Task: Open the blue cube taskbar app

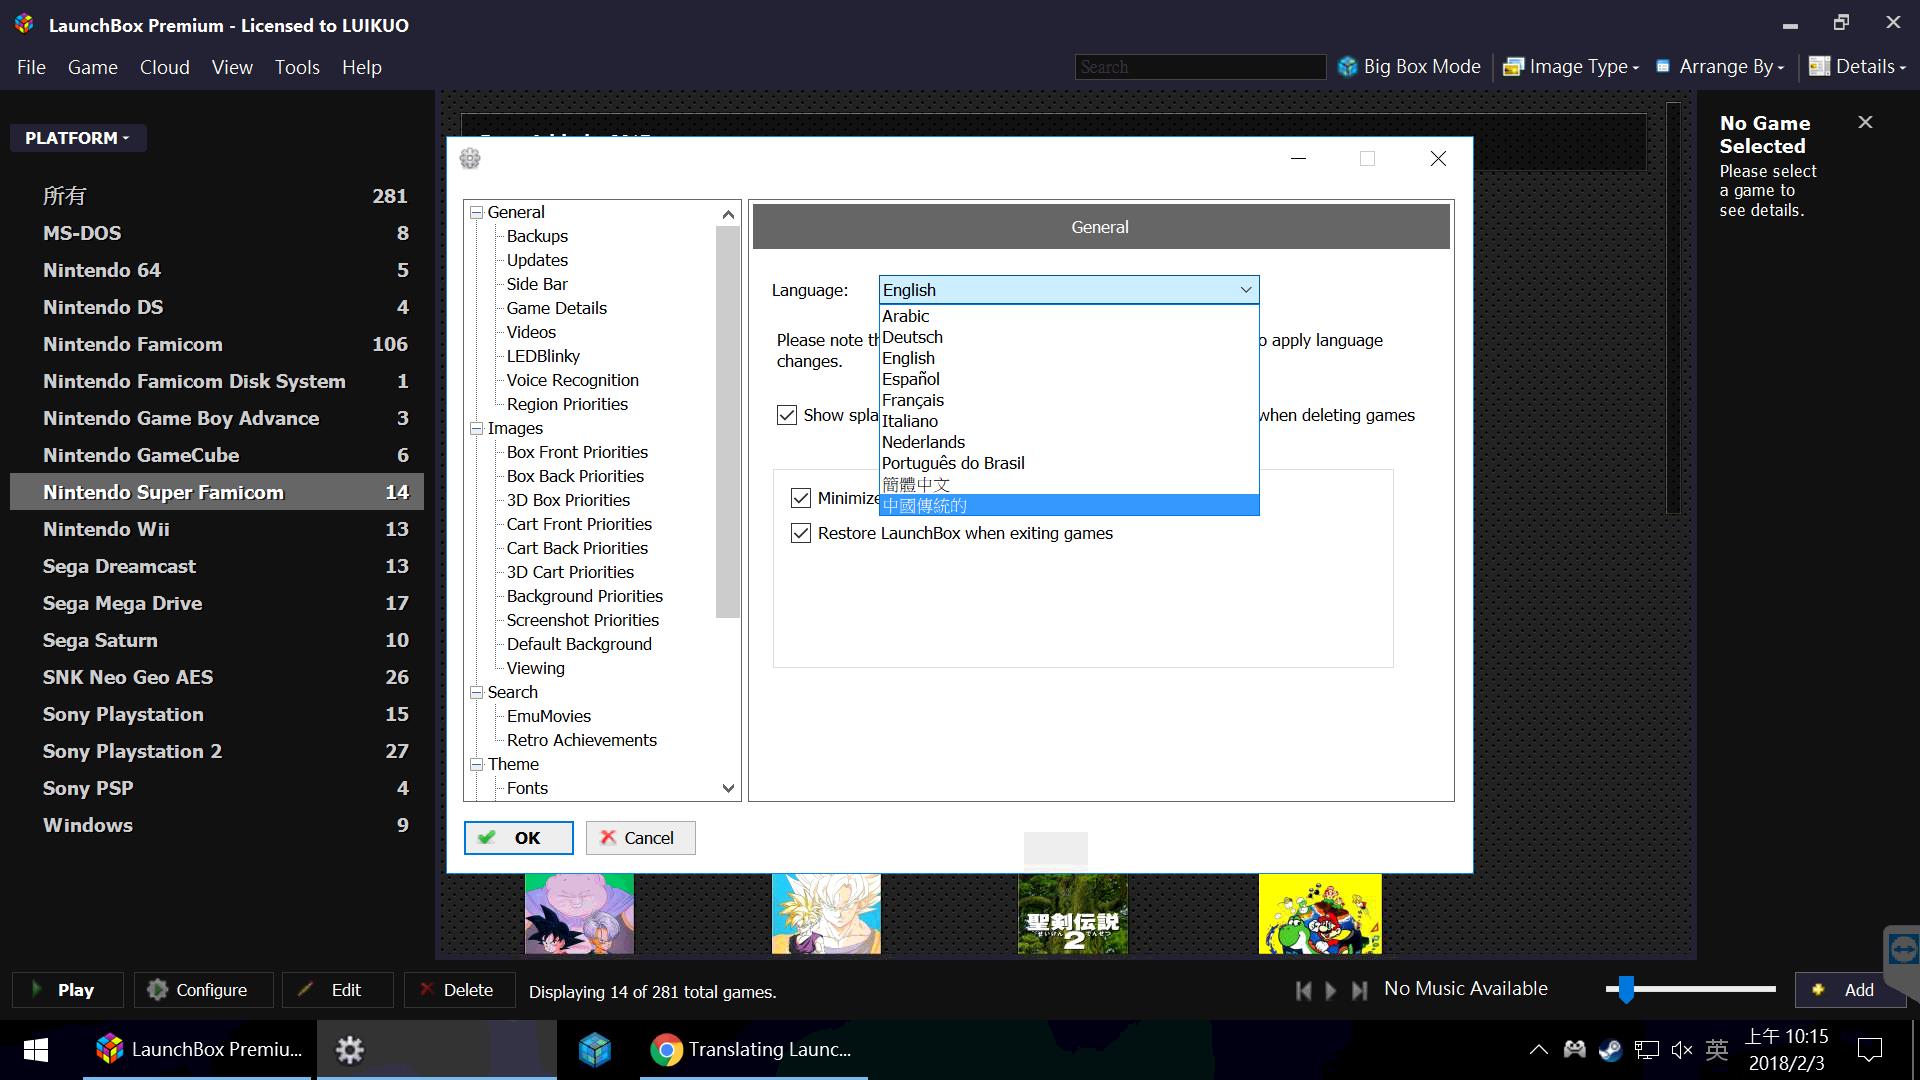Action: (595, 1050)
